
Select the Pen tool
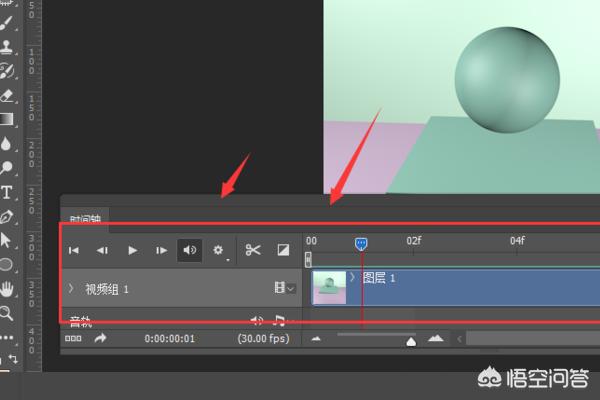tap(7, 217)
